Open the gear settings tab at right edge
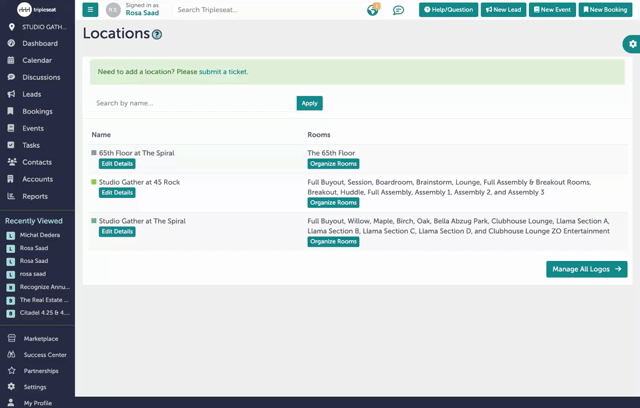 click(x=632, y=44)
